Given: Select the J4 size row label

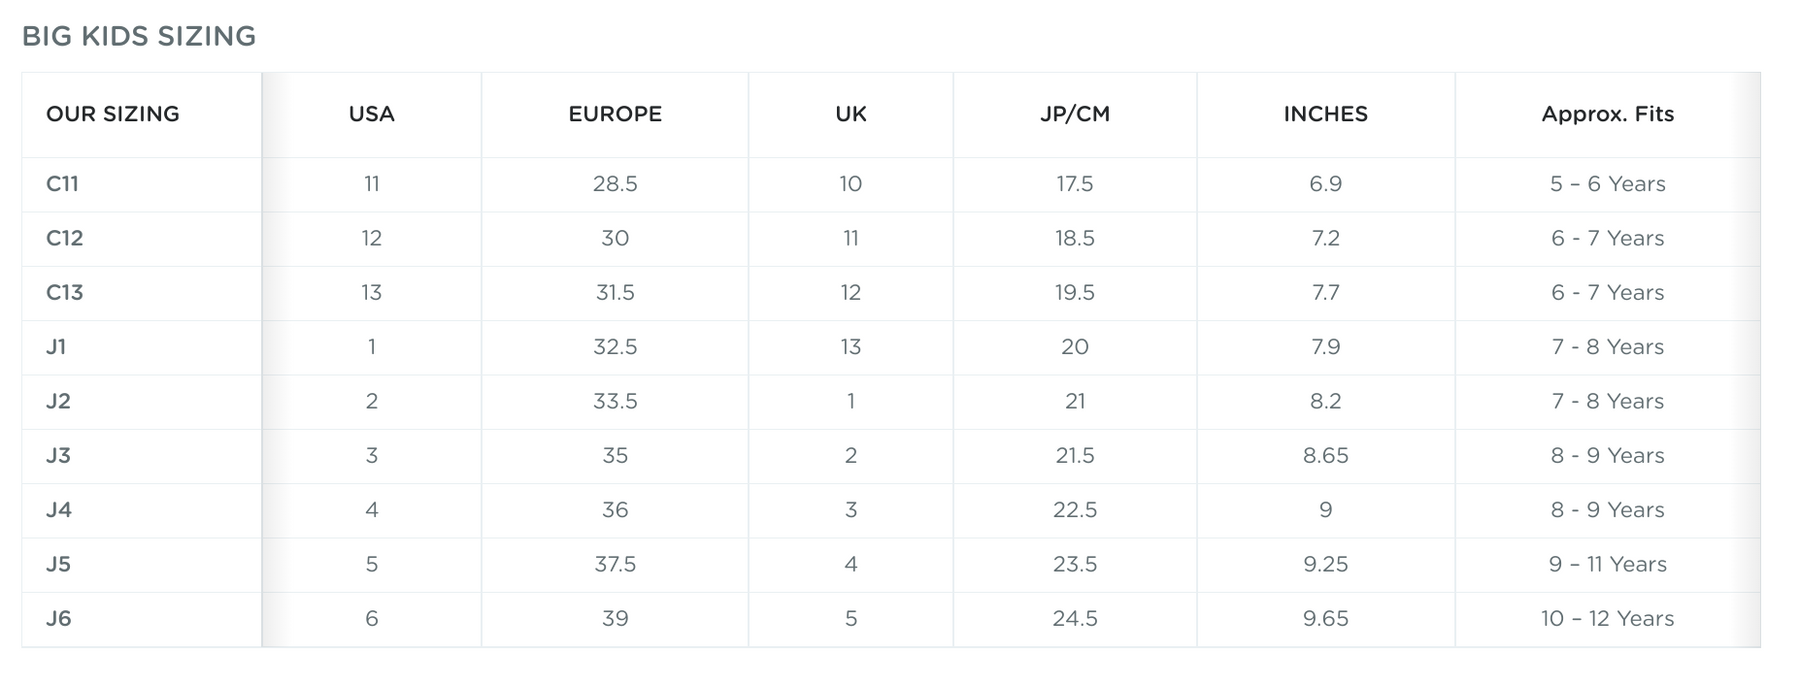Looking at the screenshot, I should point(59,510).
